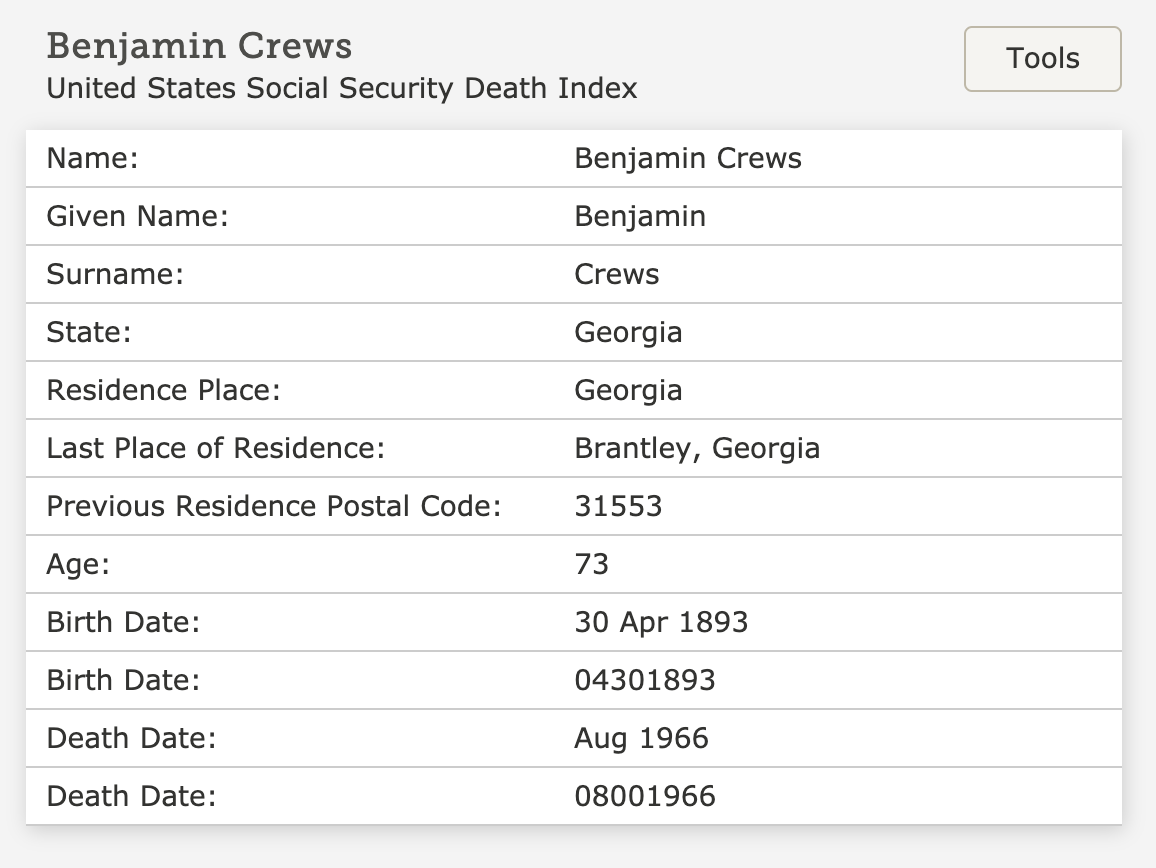This screenshot has width=1156, height=868.
Task: Select the Residence Place value 'Georgia'
Action: point(628,392)
